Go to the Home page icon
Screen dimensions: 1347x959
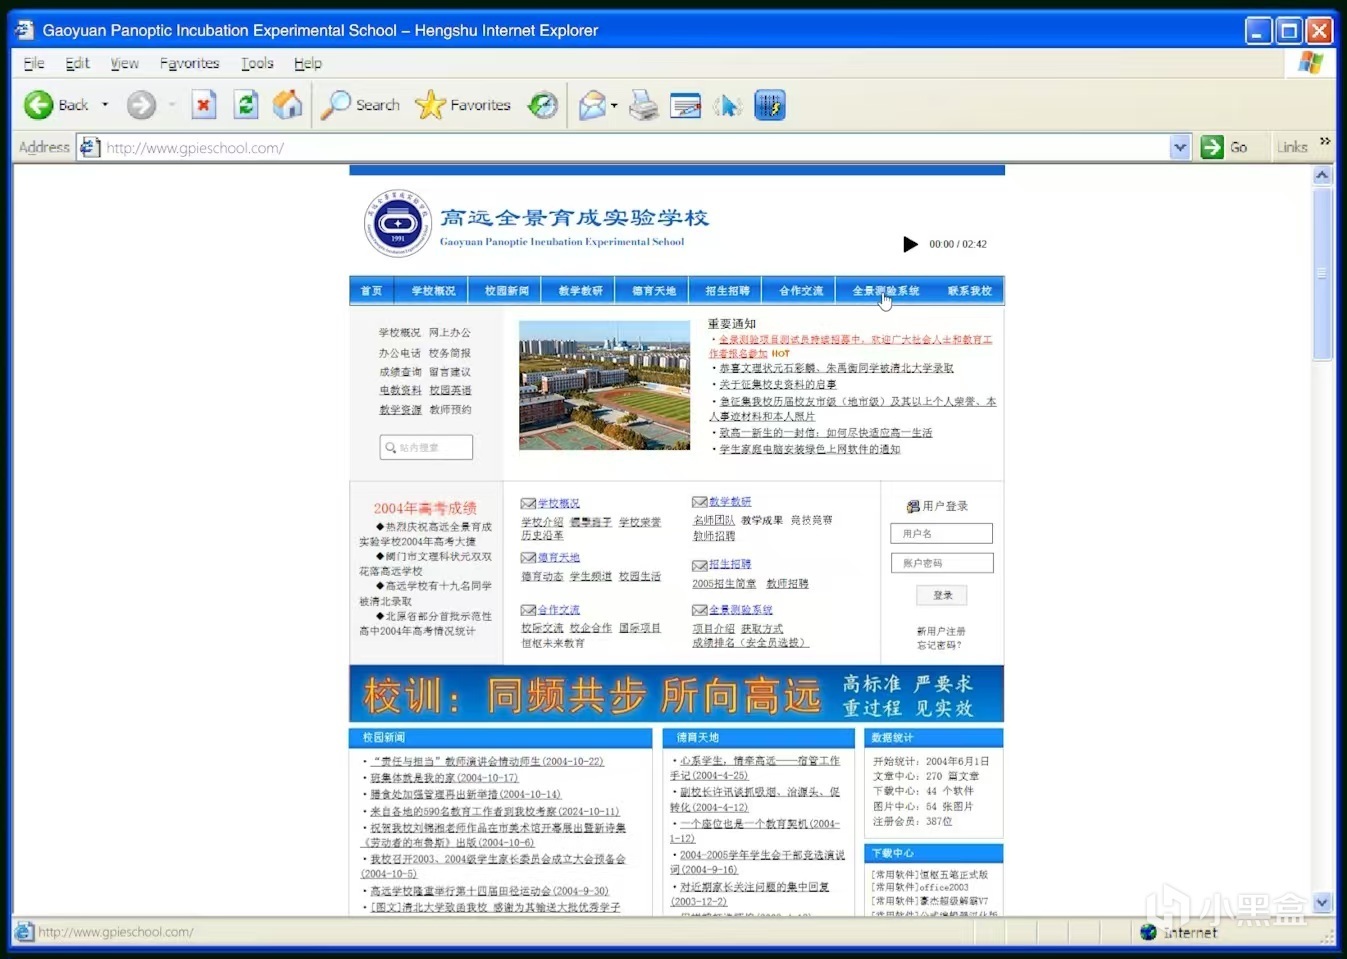(x=288, y=105)
